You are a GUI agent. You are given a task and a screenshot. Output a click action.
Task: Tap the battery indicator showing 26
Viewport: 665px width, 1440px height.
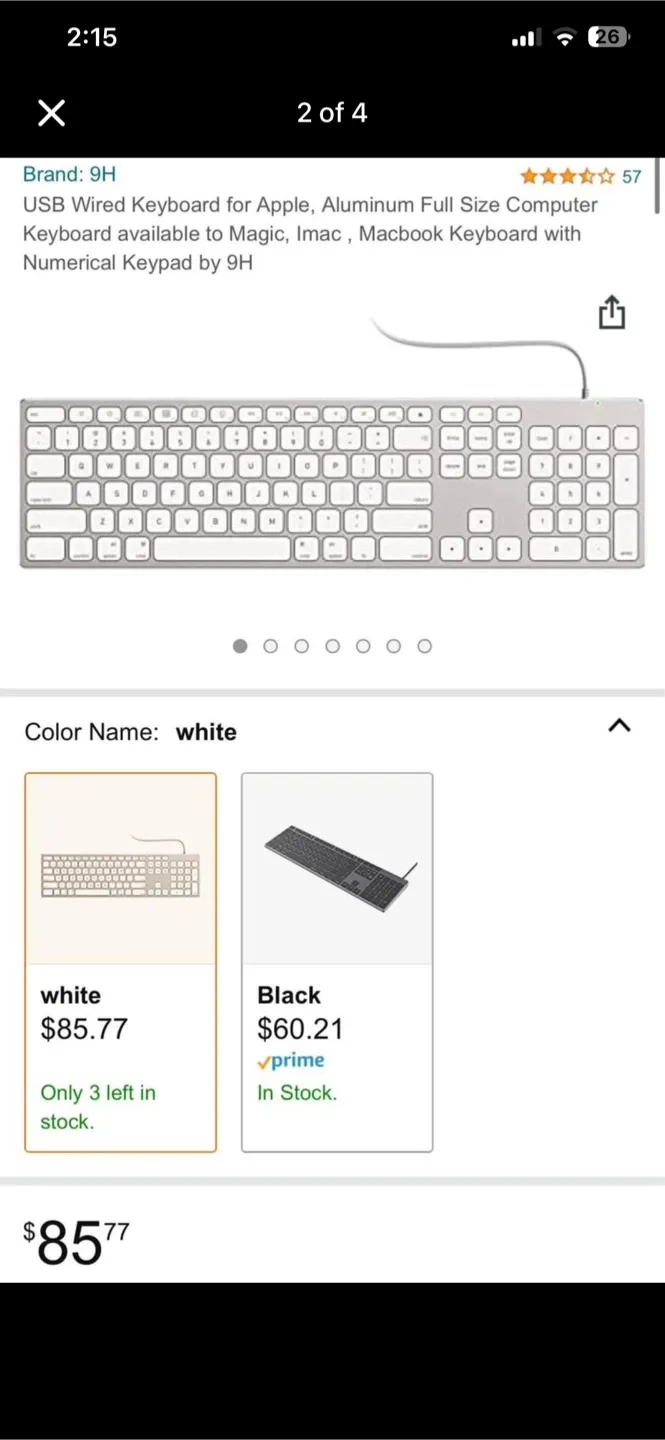(x=609, y=37)
